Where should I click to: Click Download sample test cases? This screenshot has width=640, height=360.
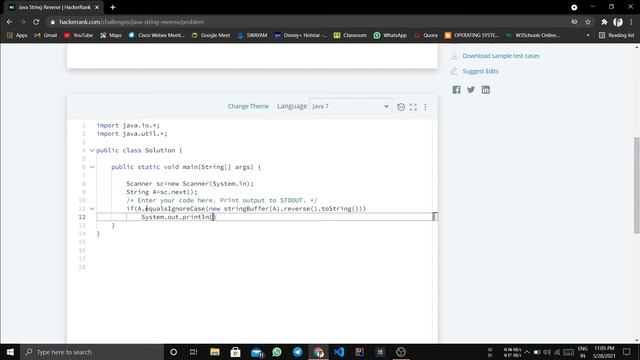click(501, 56)
